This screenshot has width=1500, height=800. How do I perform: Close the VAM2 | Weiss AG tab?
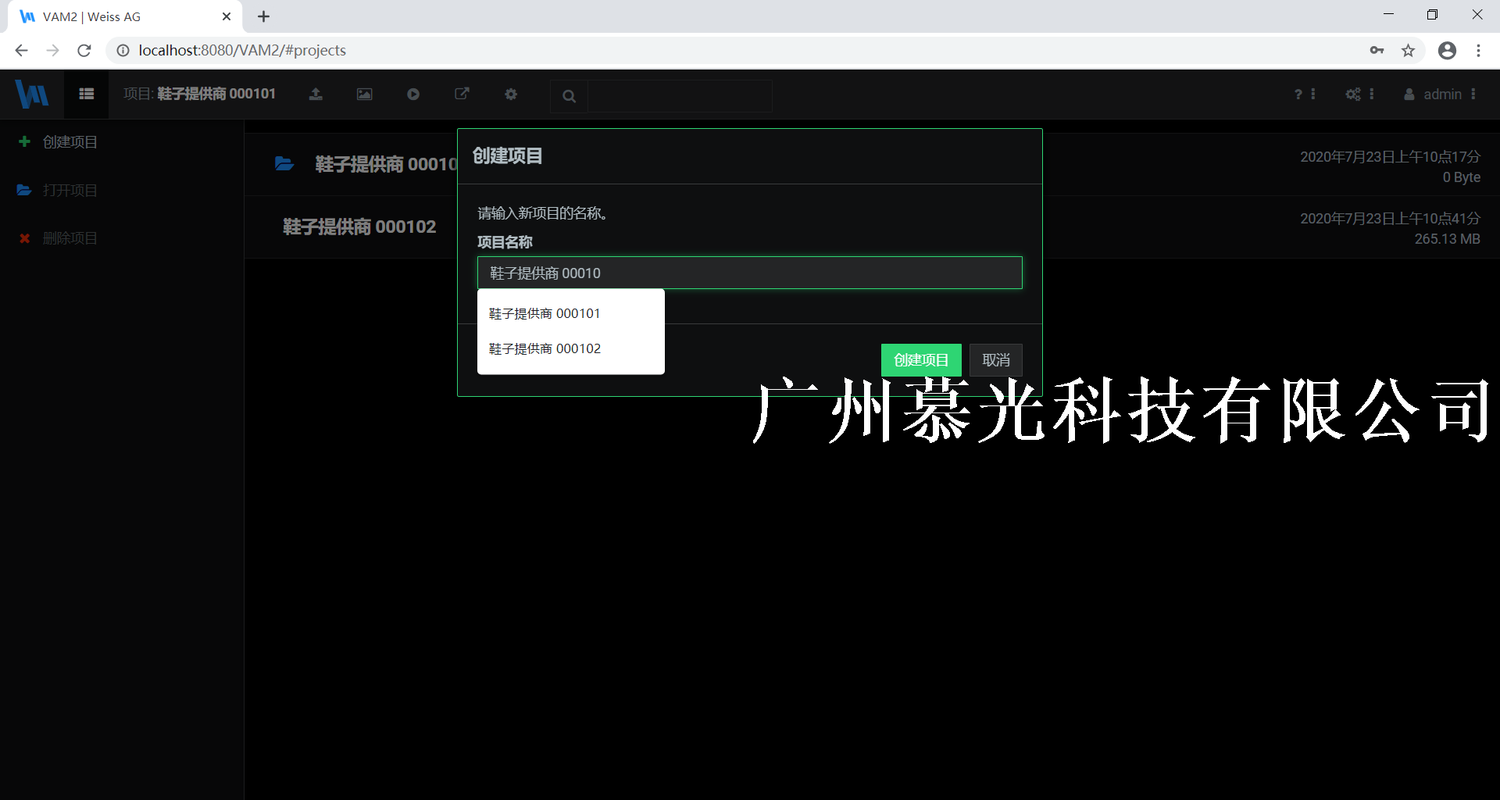click(227, 17)
